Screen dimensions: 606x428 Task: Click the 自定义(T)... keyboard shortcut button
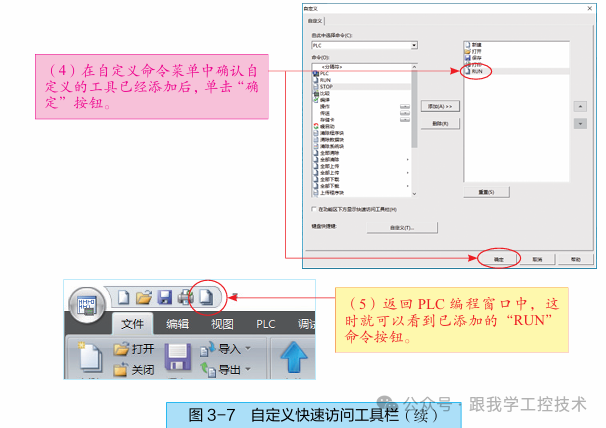[402, 228]
